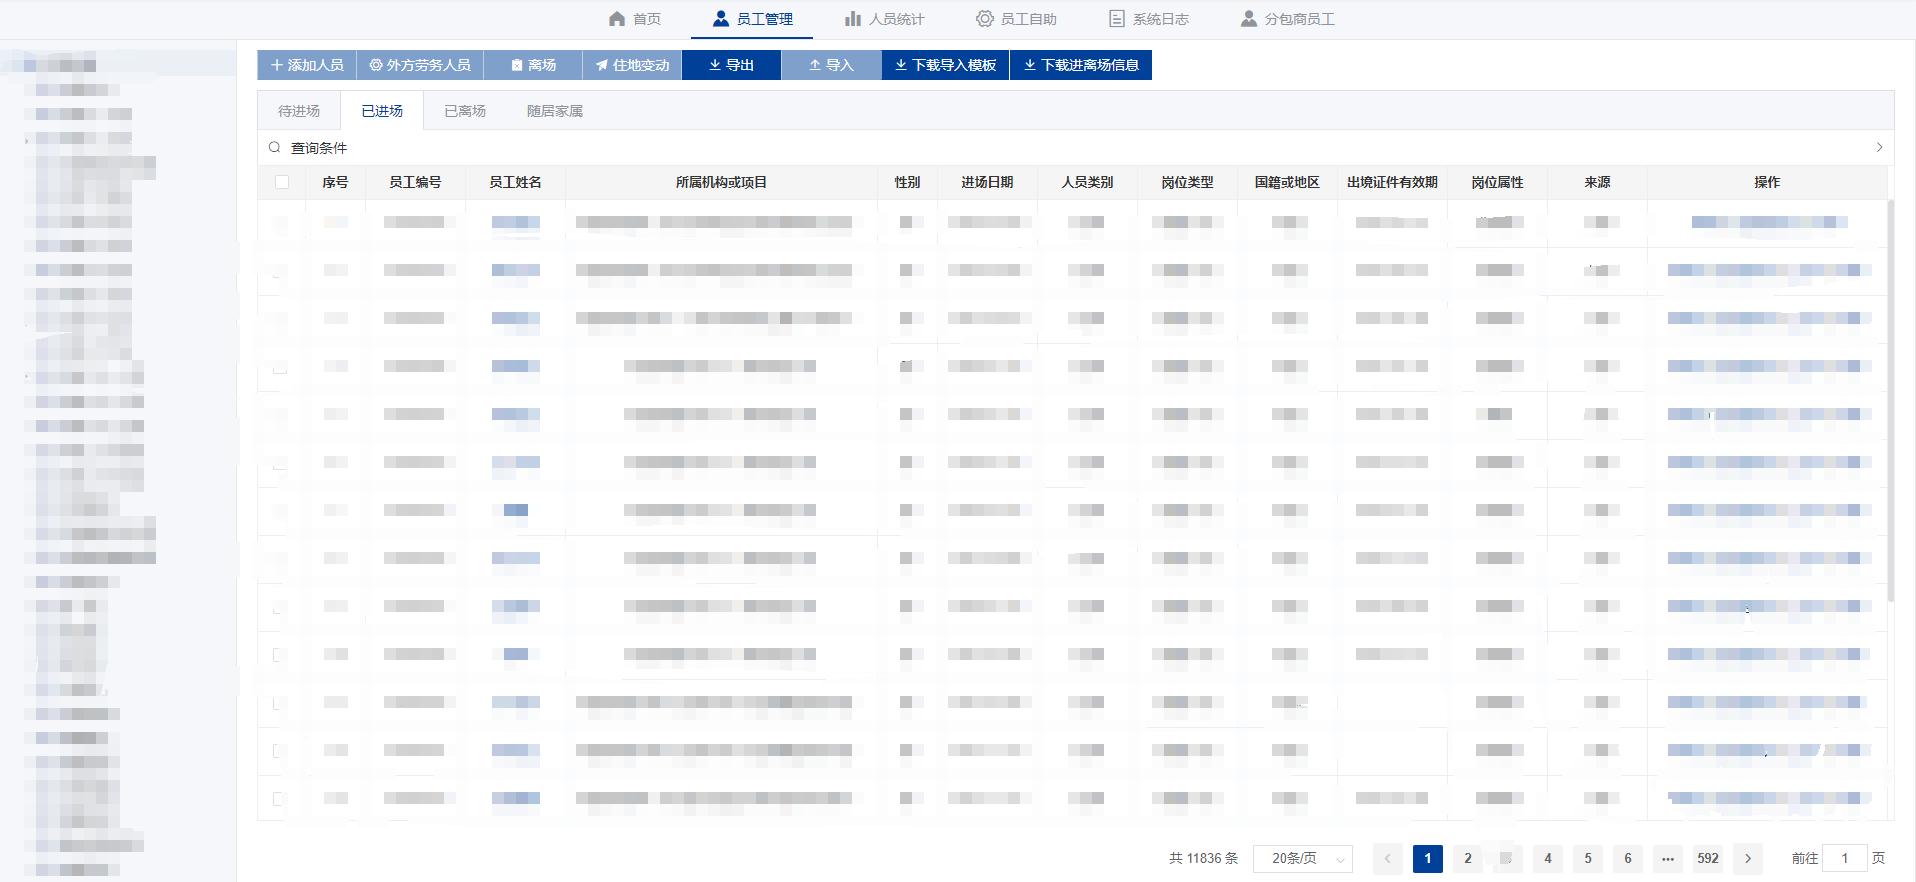Click the 导入 import button
Screen dimensions: 1916x882
pyautogui.click(x=831, y=65)
